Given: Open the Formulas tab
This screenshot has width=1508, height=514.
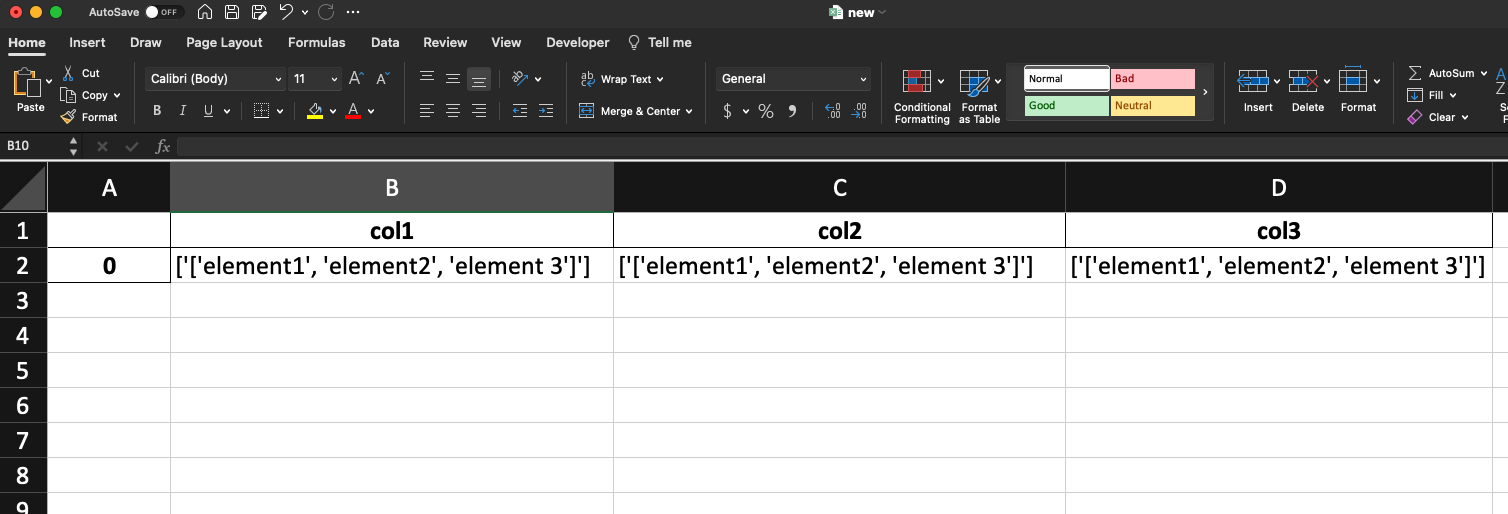Looking at the screenshot, I should point(317,42).
